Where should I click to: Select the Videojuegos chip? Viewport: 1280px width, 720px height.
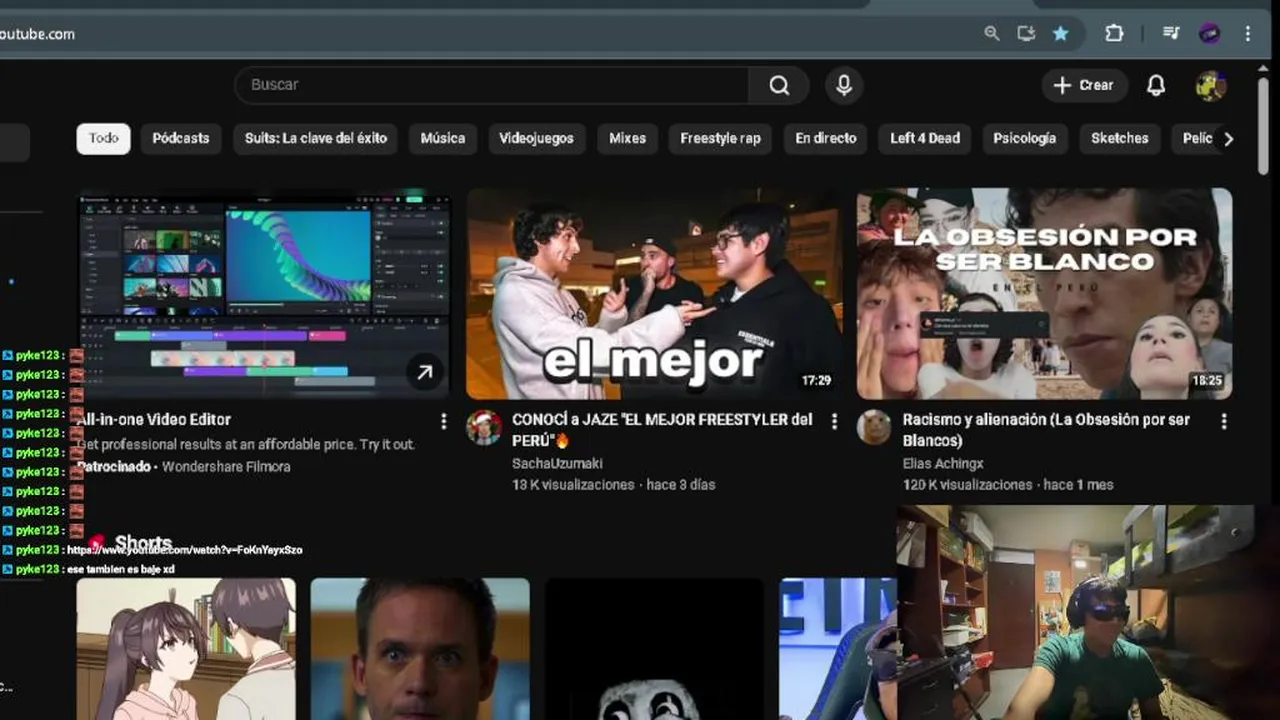[536, 138]
